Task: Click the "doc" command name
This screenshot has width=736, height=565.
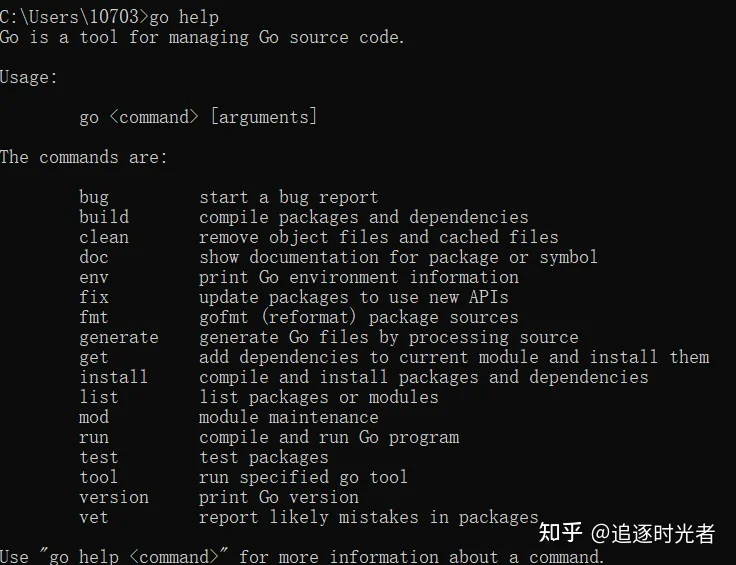Action: point(94,257)
